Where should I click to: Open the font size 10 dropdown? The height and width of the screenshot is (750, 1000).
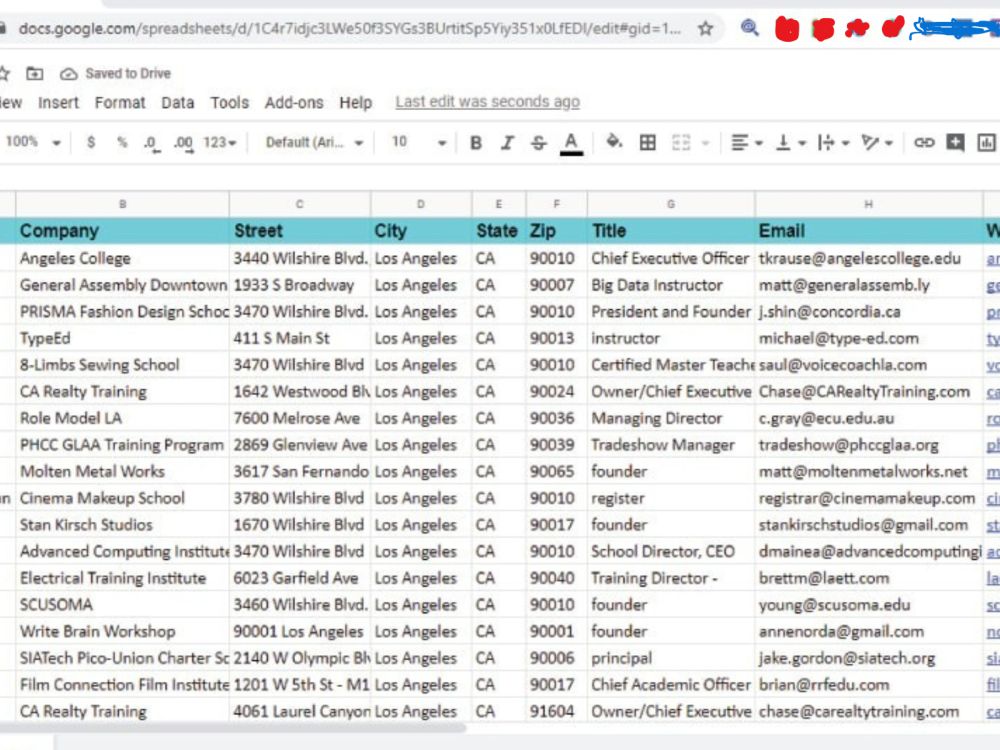(x=418, y=142)
